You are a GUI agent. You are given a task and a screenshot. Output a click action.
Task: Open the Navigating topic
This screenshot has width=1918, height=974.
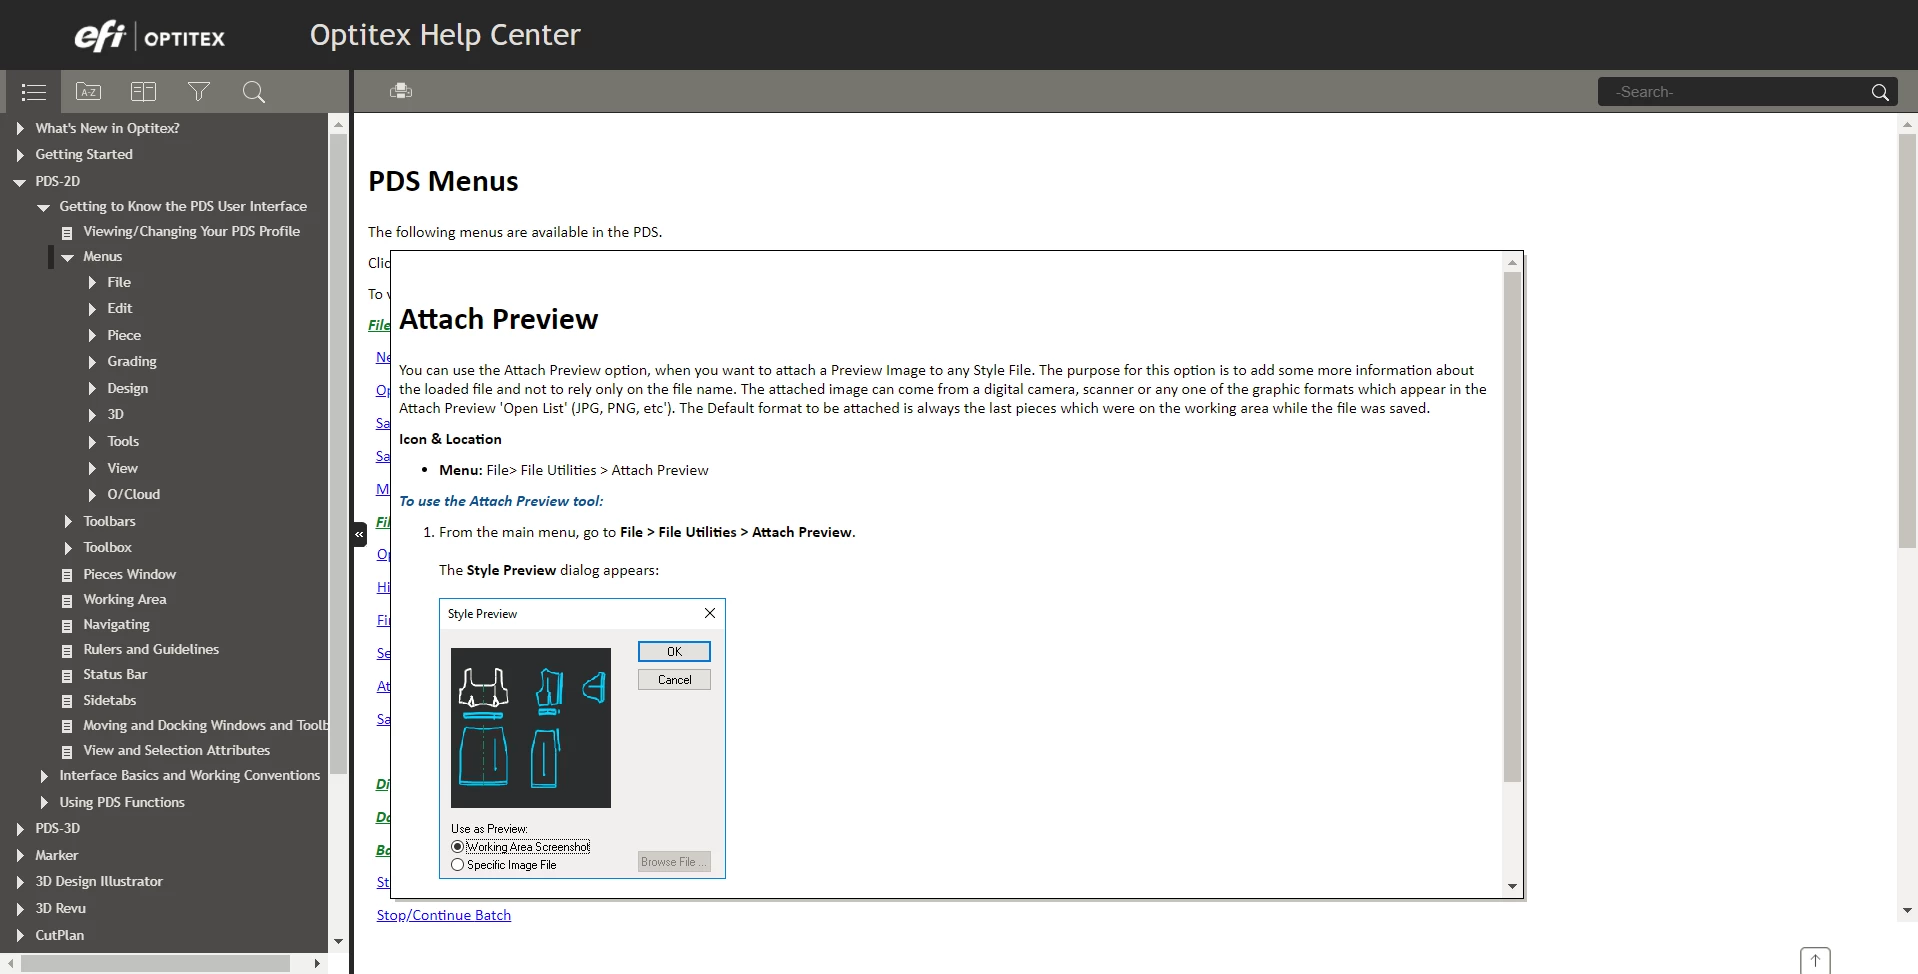(116, 624)
